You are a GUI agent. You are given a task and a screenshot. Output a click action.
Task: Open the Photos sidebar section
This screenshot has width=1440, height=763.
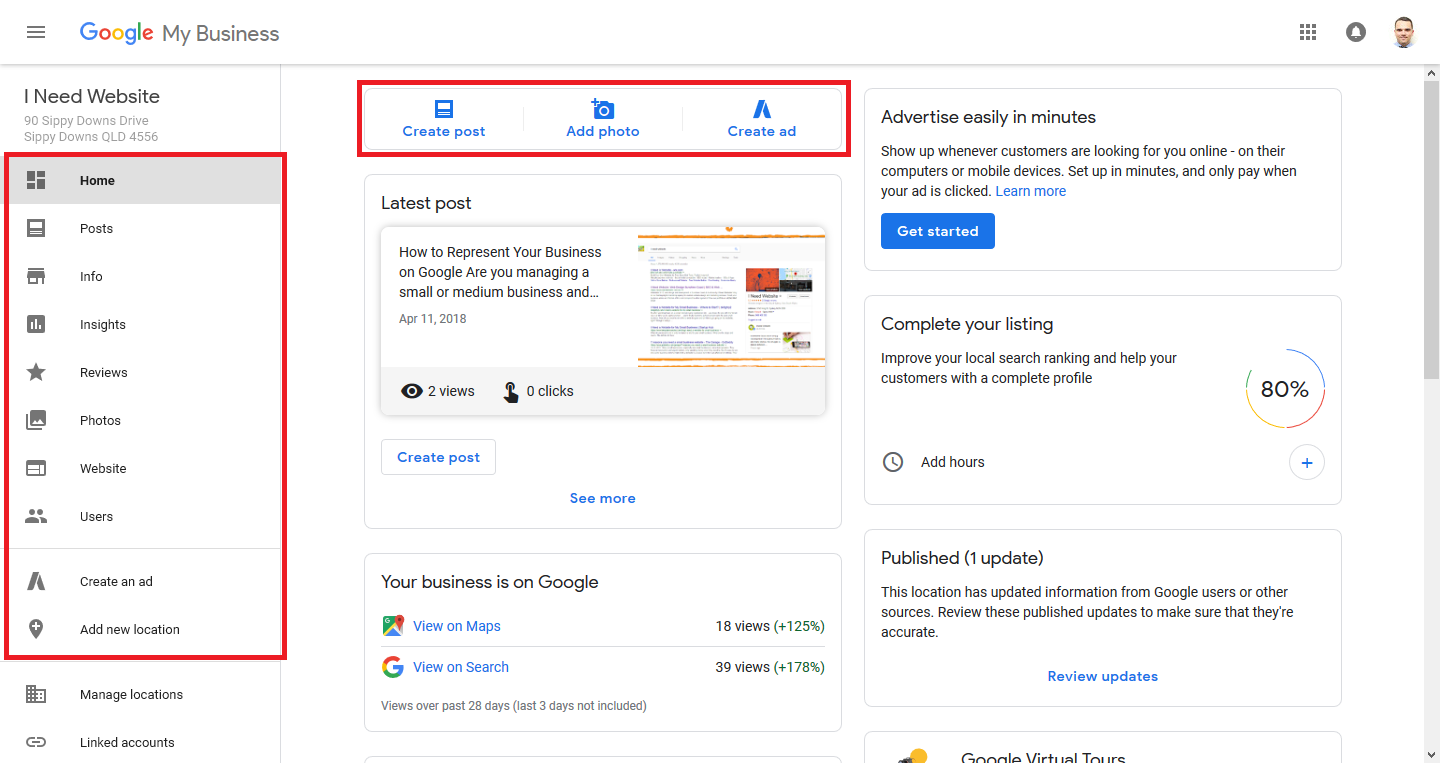[100, 421]
